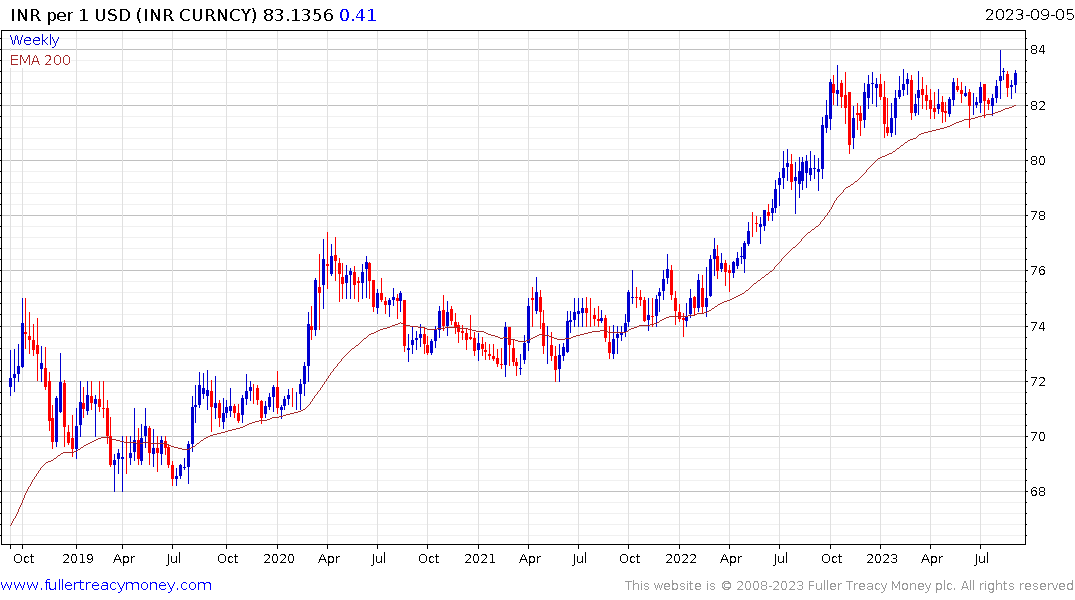Click the 74 price axis label

1037,326
